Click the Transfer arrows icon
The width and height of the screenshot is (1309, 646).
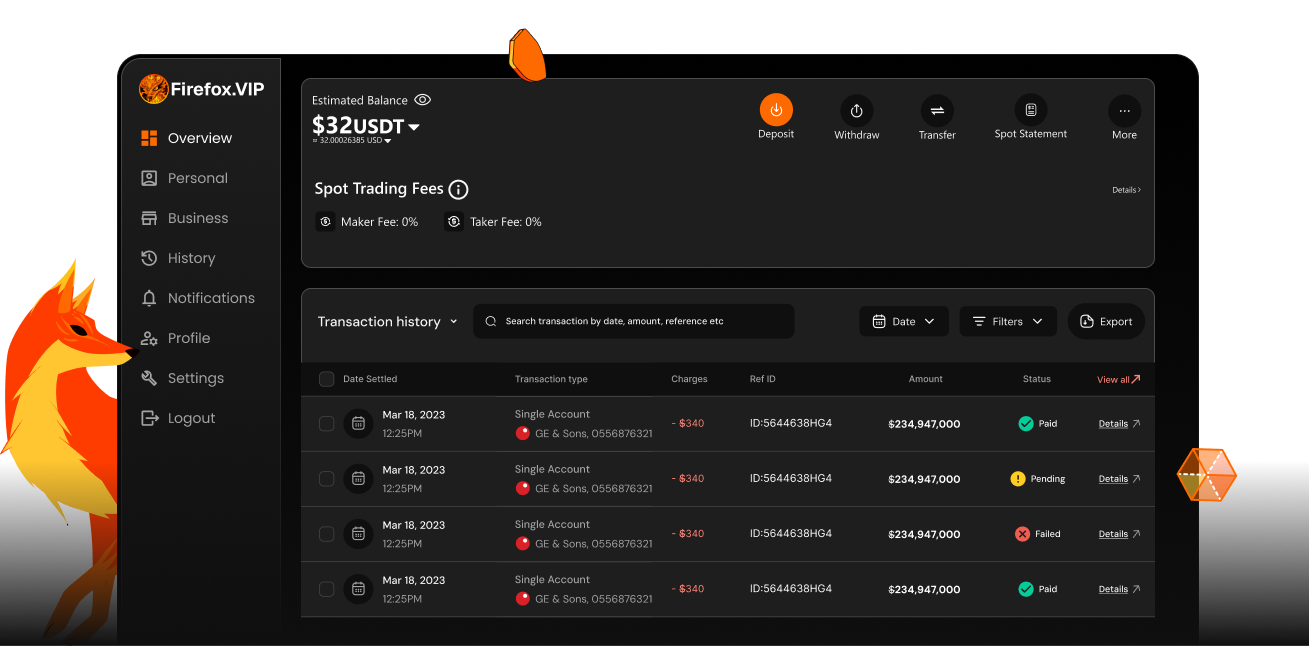pyautogui.click(x=937, y=111)
